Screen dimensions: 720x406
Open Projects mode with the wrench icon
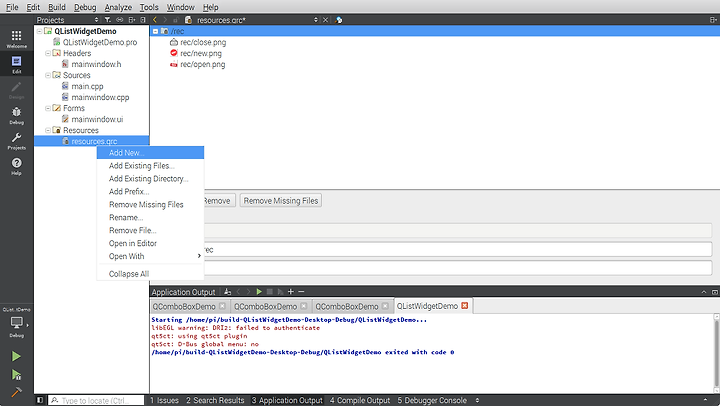click(x=17, y=141)
